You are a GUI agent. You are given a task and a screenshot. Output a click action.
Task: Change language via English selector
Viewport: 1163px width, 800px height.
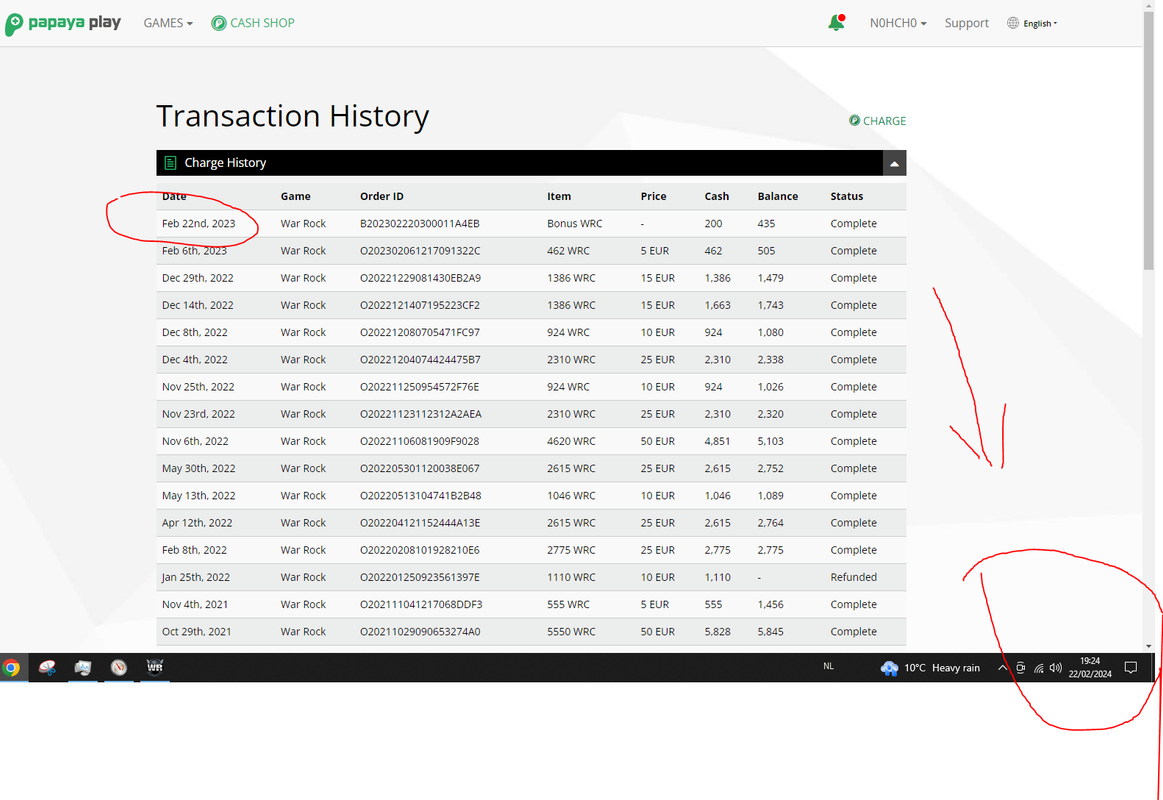point(1040,24)
